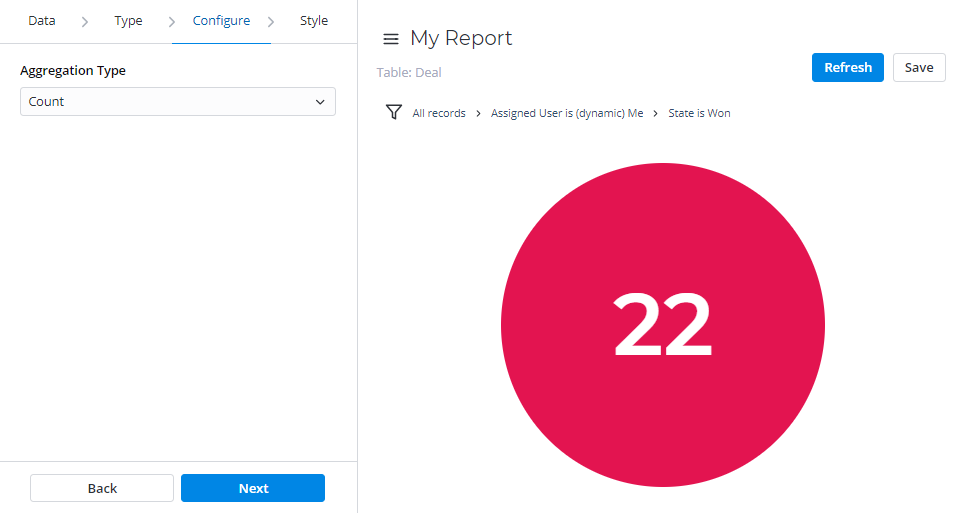
Task: Open the hamburger menu beside My Report
Action: click(391, 39)
